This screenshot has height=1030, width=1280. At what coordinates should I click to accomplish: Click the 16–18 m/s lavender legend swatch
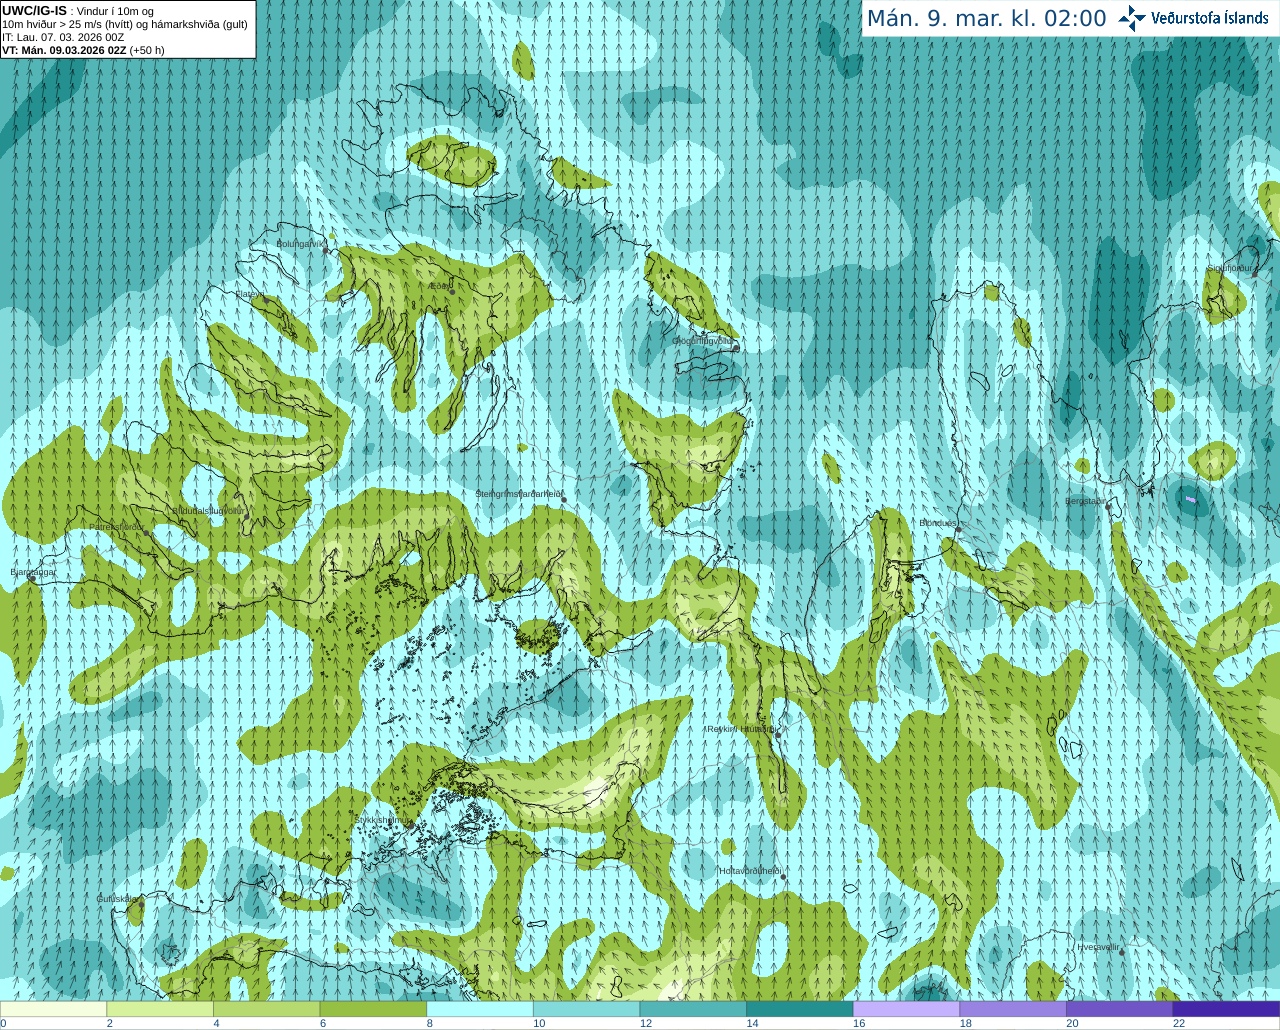[906, 1009]
